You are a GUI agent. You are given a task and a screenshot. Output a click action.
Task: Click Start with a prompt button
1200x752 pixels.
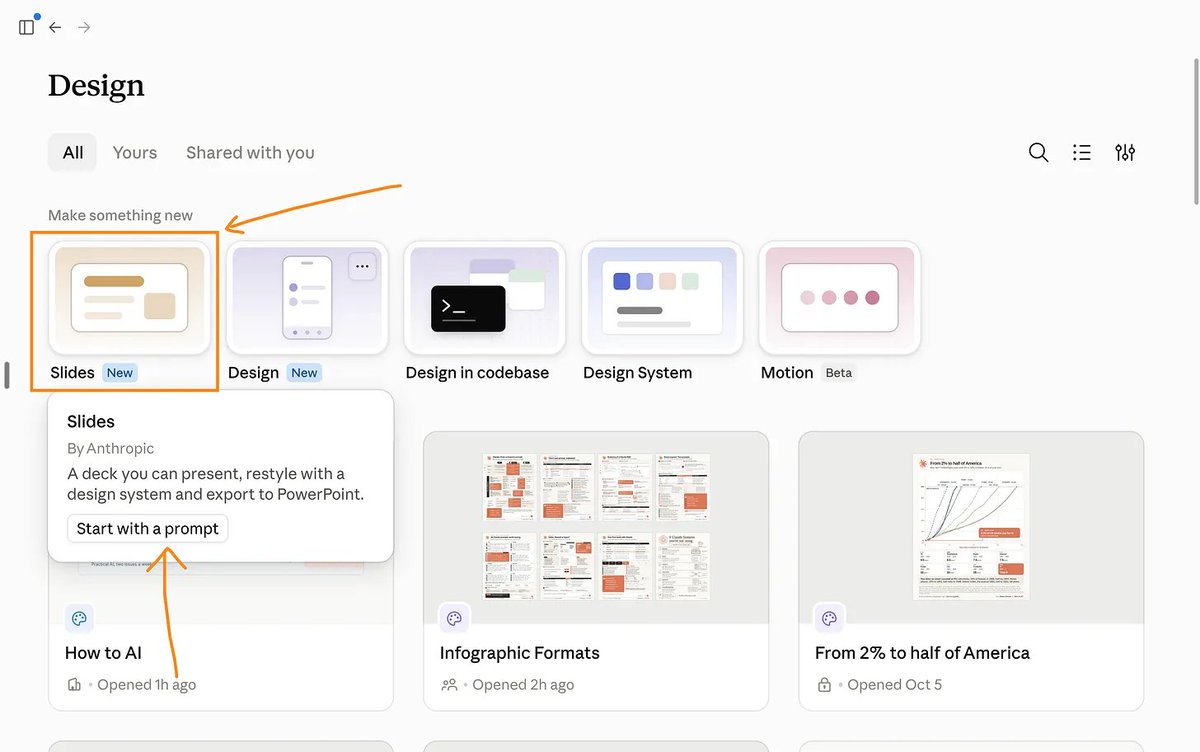click(x=148, y=529)
